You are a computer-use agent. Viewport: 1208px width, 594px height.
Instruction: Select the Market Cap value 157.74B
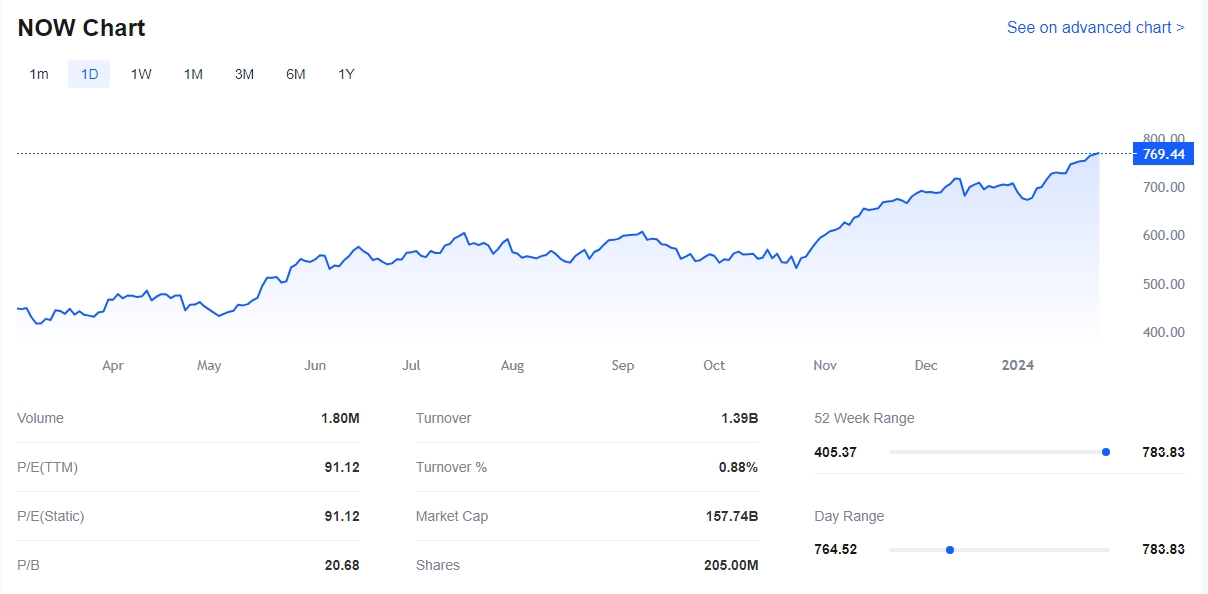tap(731, 516)
